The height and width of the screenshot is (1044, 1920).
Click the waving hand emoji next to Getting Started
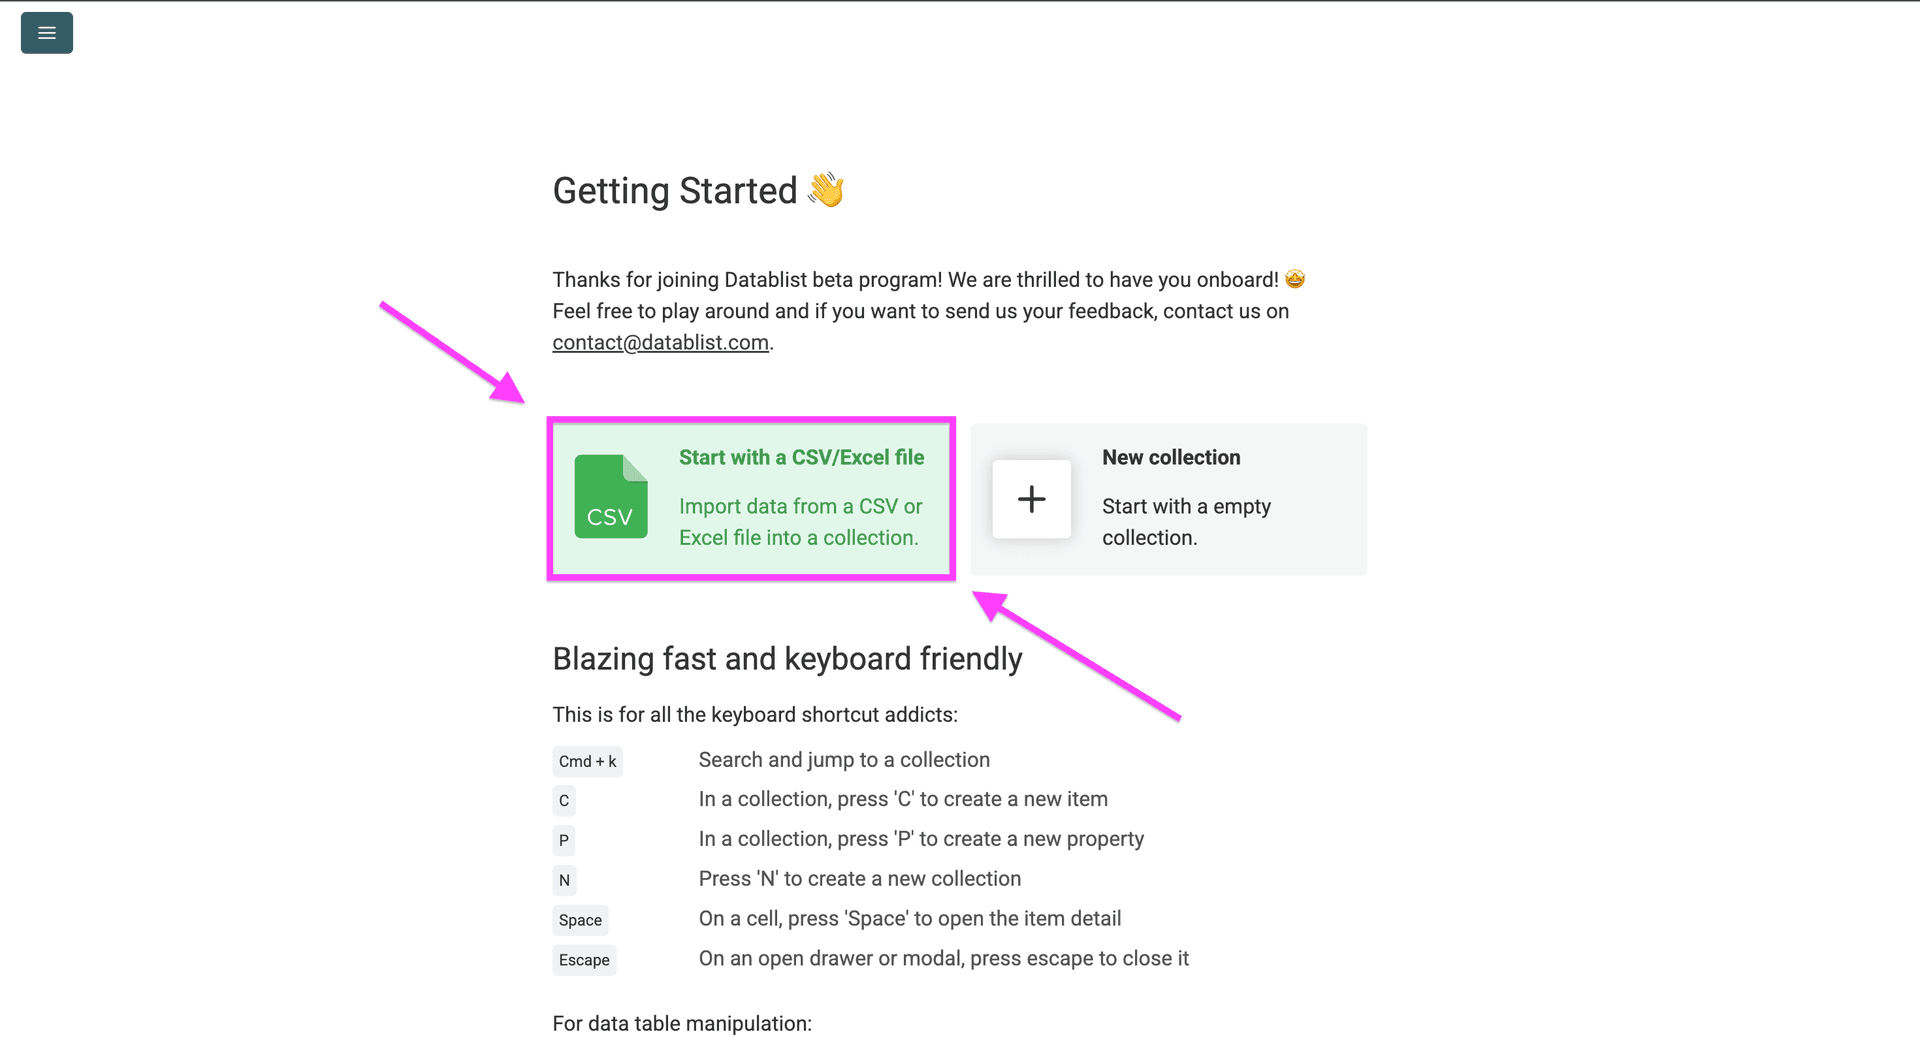tap(824, 190)
